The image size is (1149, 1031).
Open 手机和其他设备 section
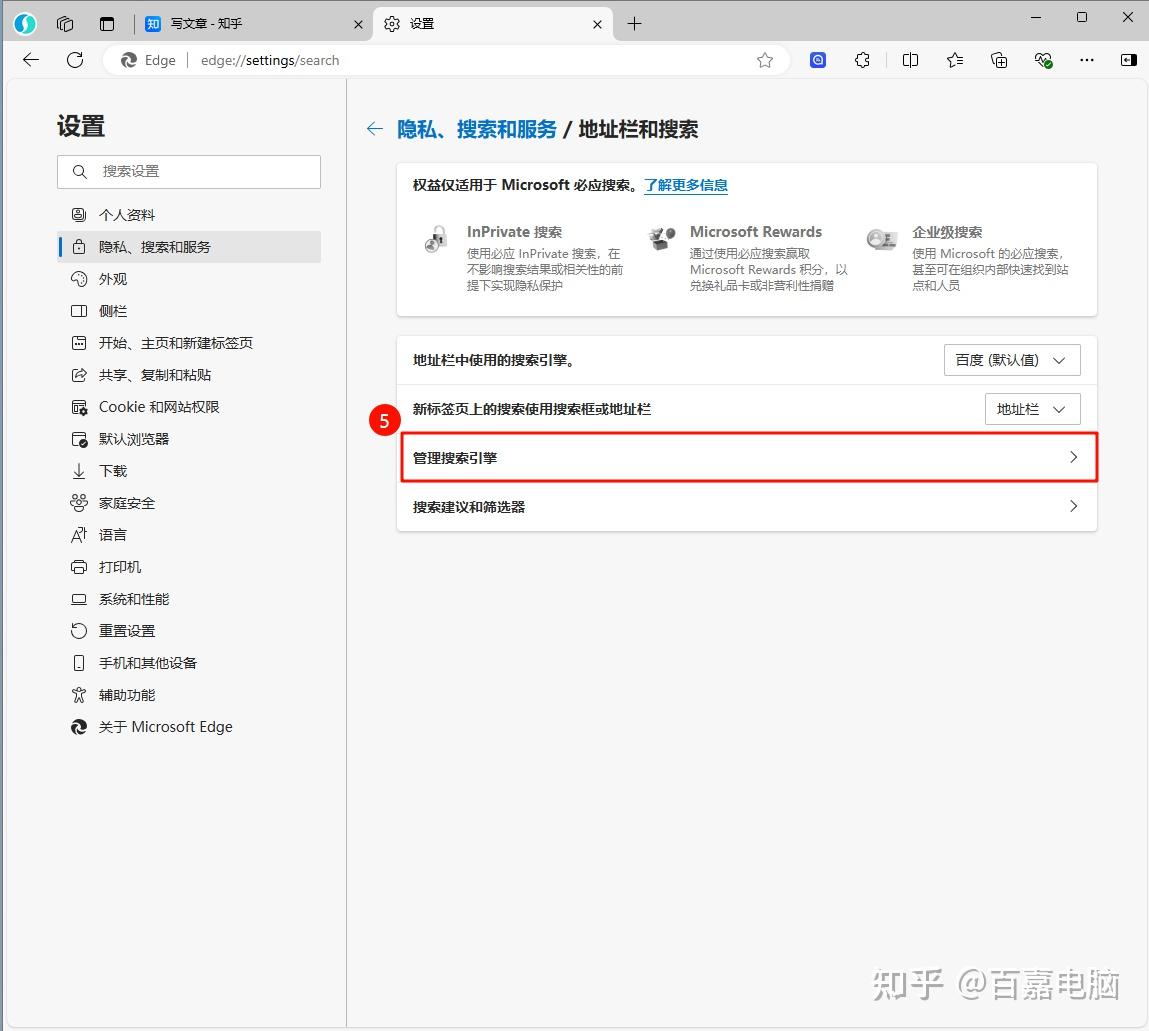coord(189,663)
